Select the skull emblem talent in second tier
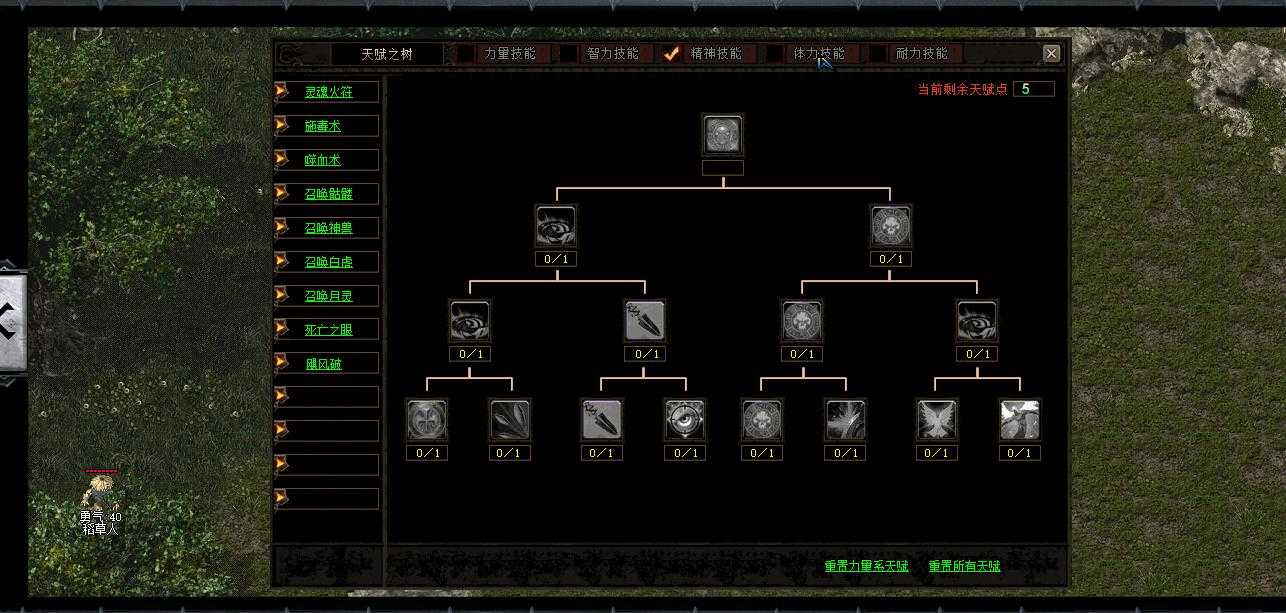Image resolution: width=1286 pixels, height=613 pixels. coord(890,226)
